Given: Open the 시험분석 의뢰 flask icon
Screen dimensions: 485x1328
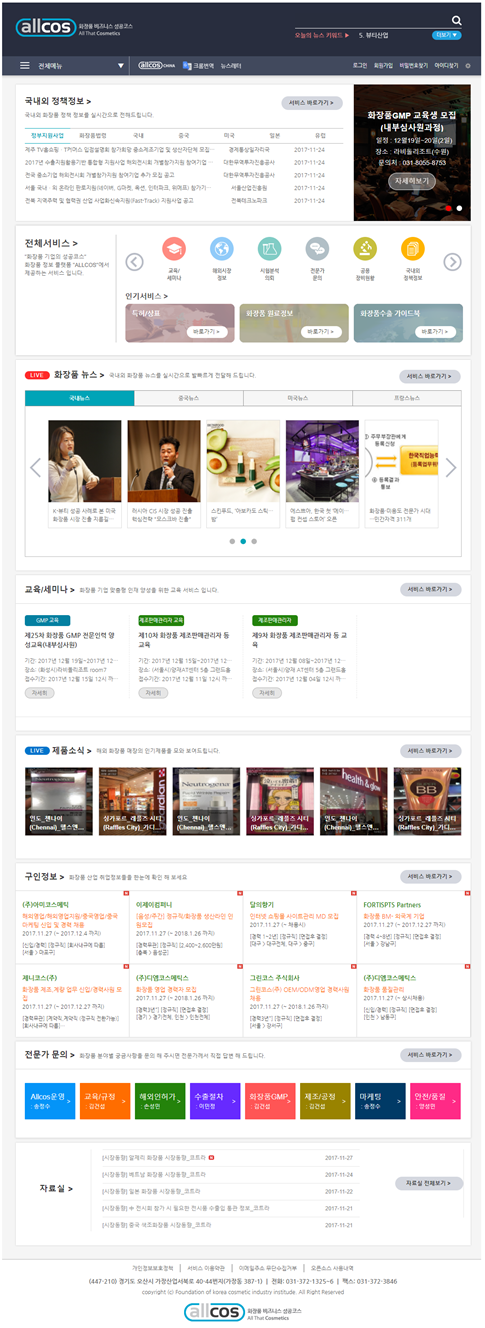Looking at the screenshot, I should pyautogui.click(x=269, y=248).
